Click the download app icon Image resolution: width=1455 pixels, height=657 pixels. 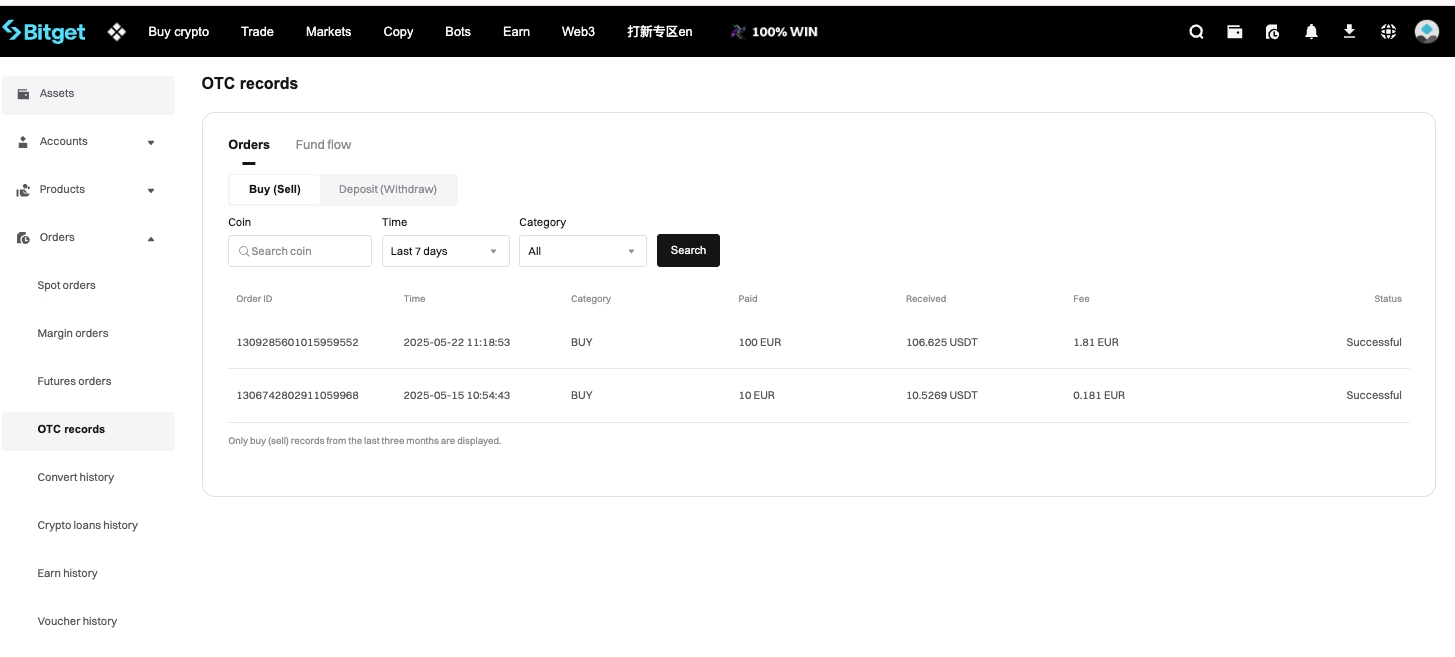(1349, 32)
